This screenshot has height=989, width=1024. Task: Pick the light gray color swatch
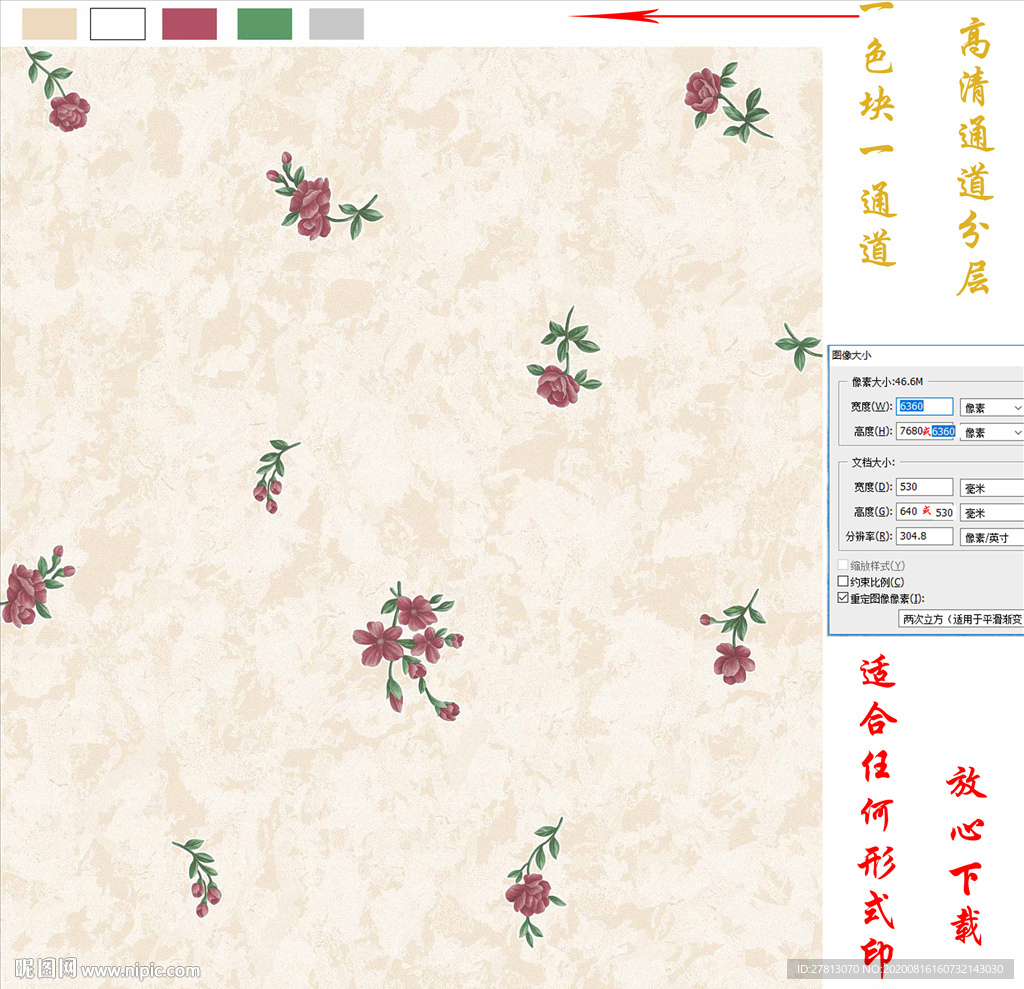[336, 24]
